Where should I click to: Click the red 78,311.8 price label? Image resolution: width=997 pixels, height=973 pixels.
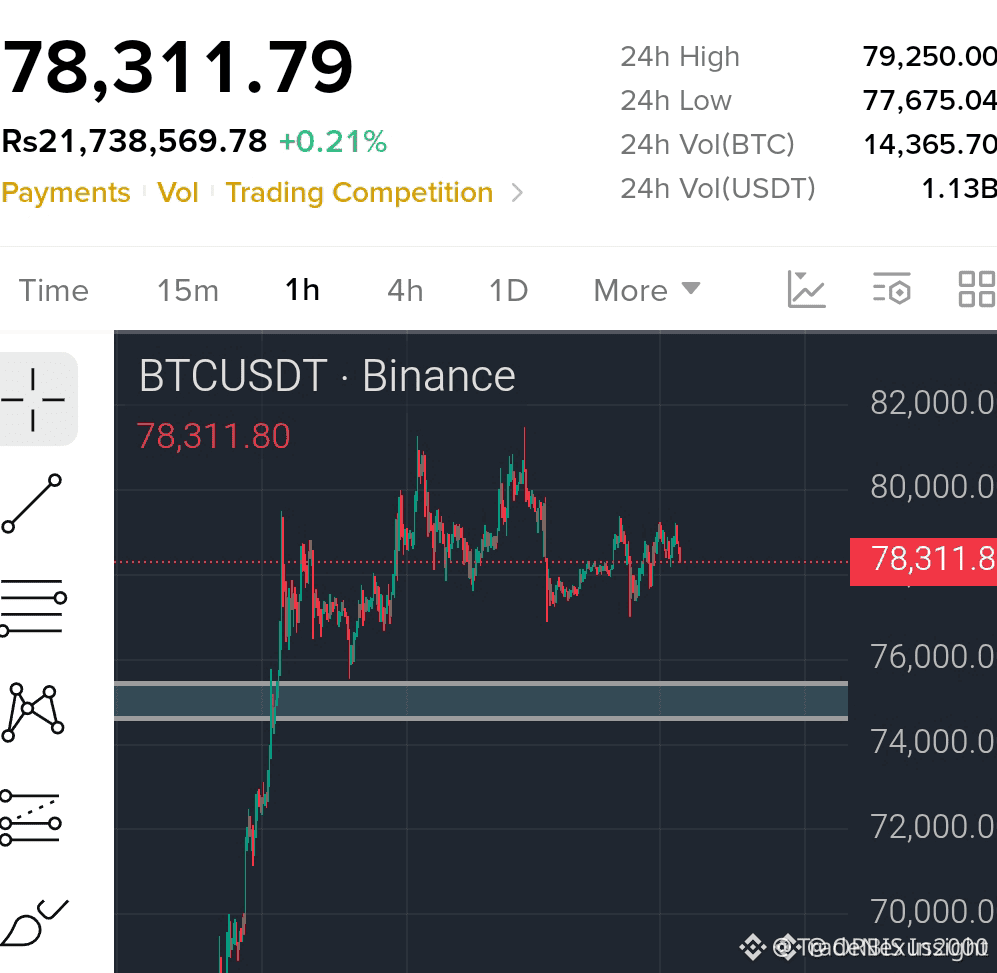tap(923, 562)
